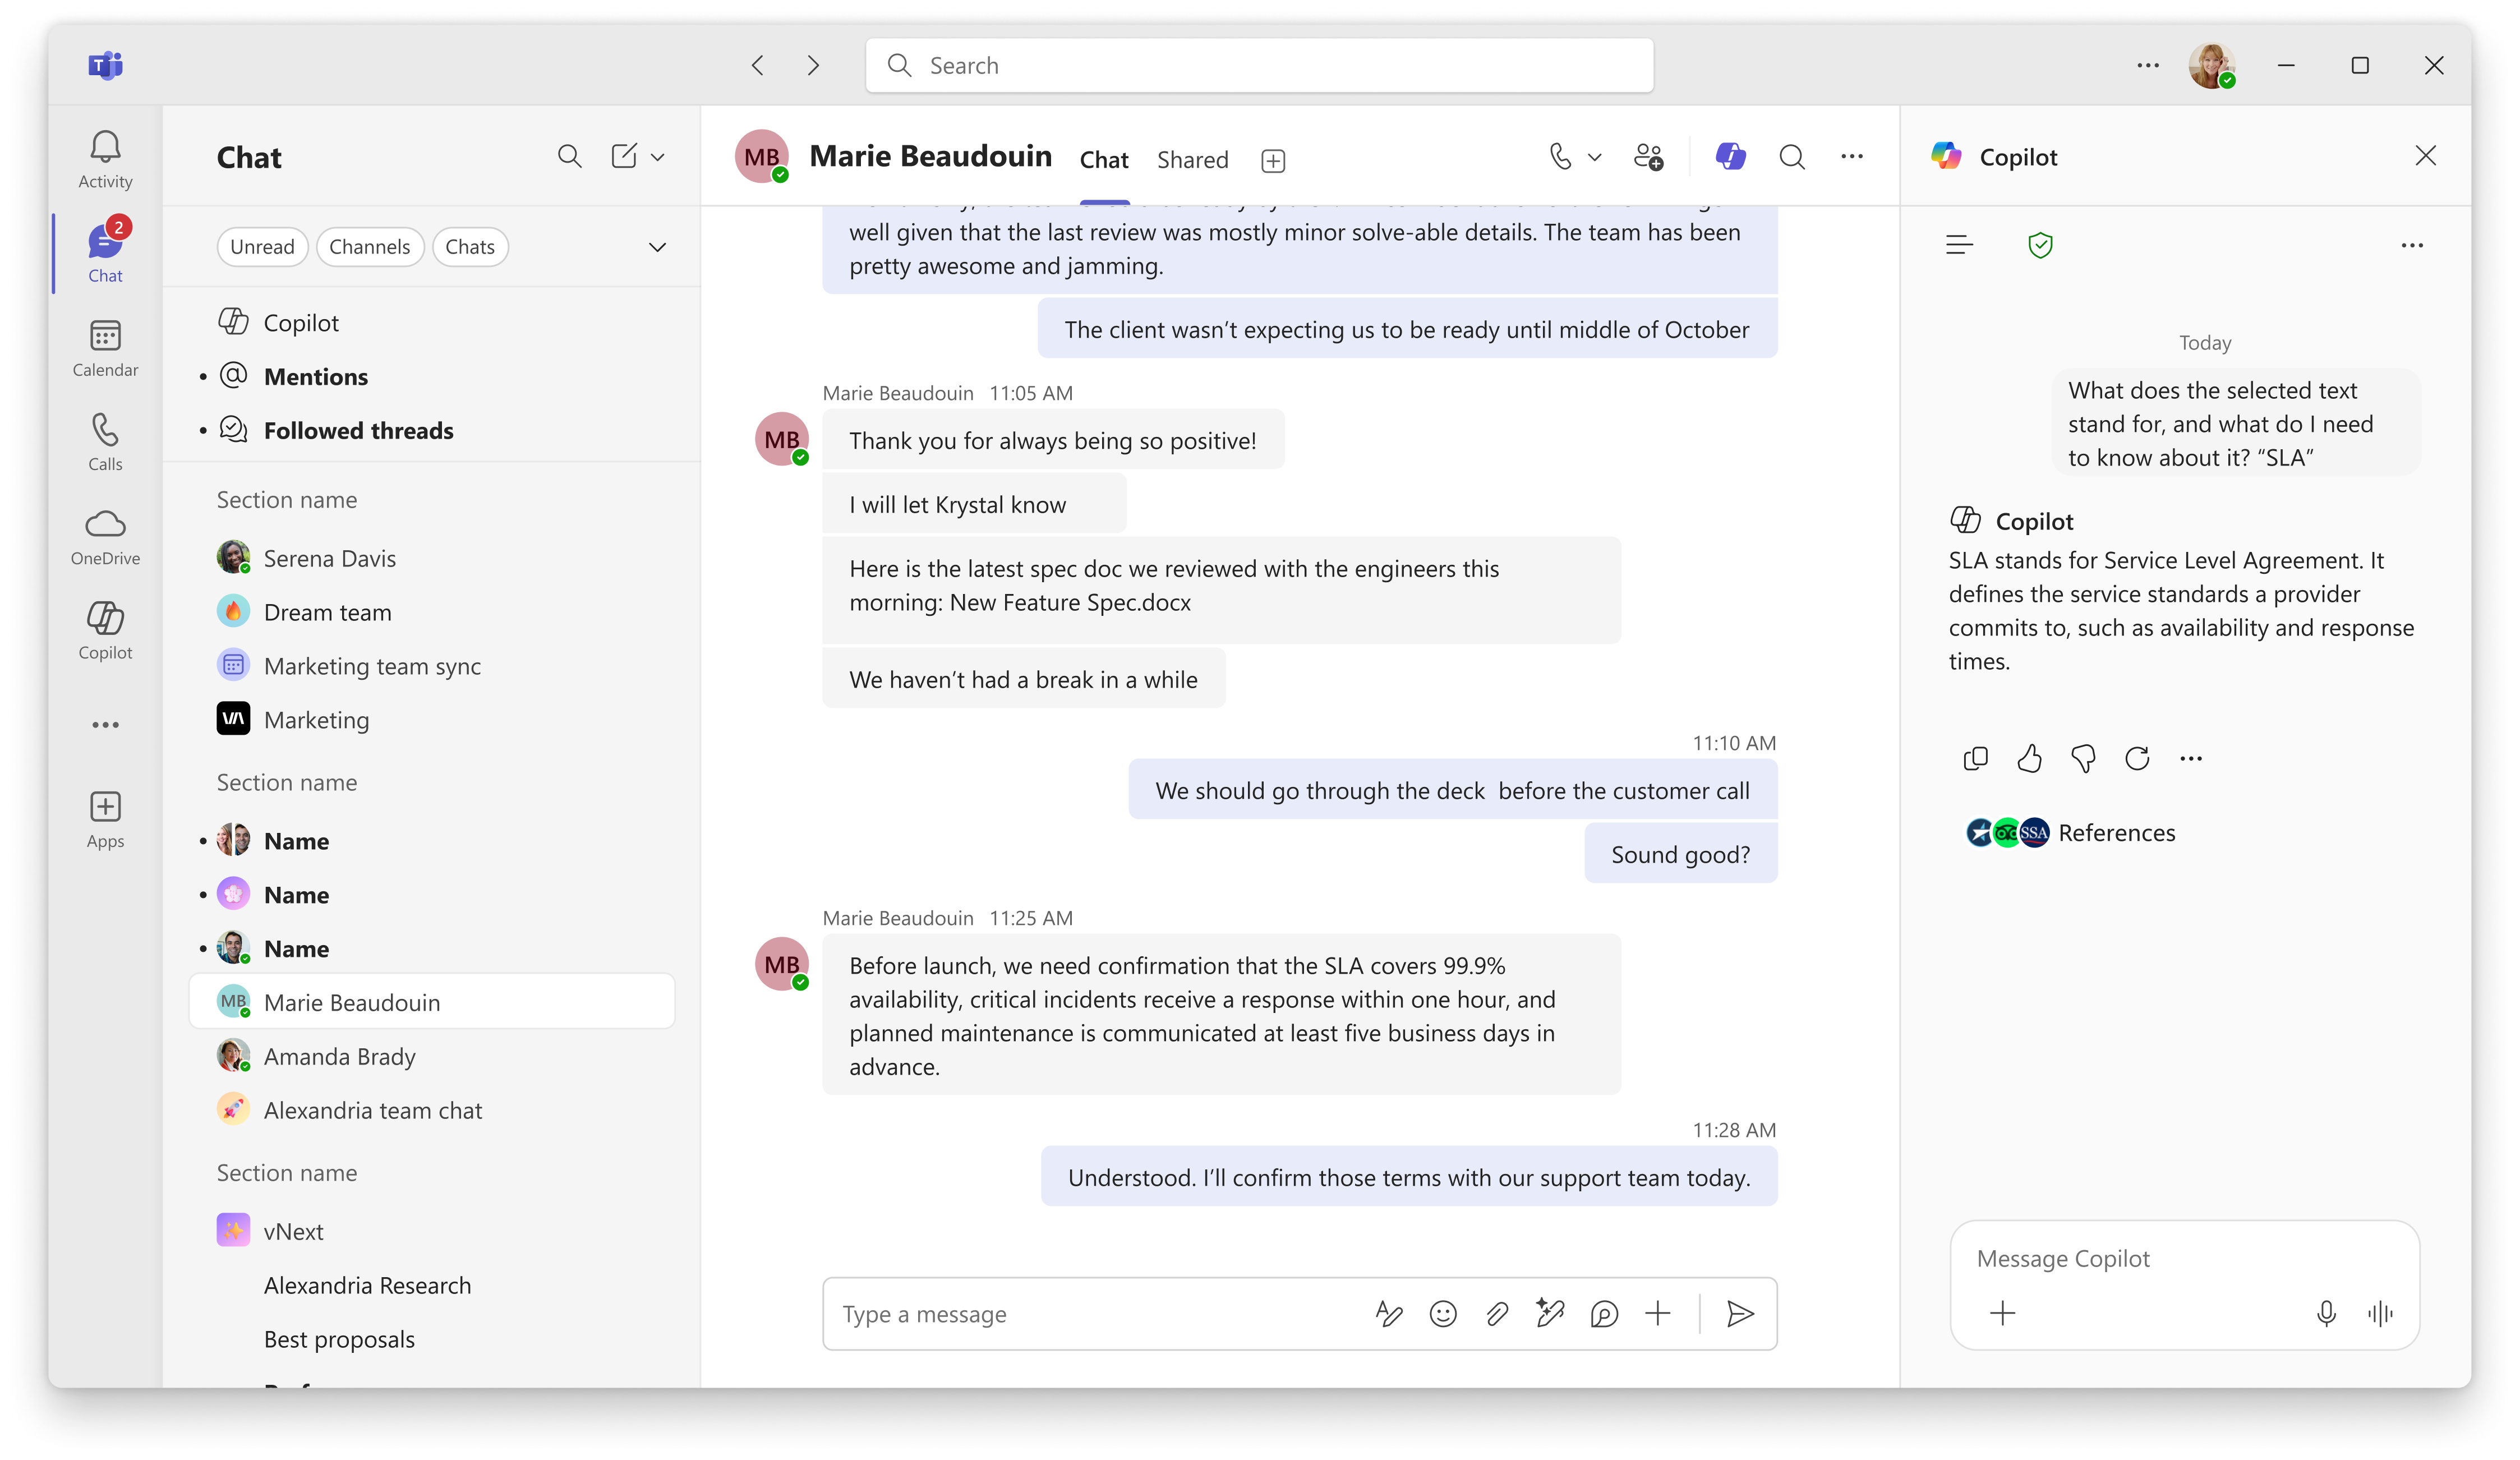Copy the Copilot response
2520x1460 pixels.
1975,759
